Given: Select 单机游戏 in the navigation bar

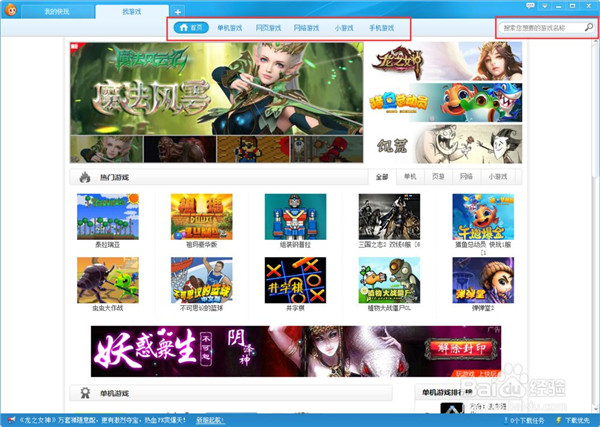Looking at the screenshot, I should pyautogui.click(x=231, y=28).
